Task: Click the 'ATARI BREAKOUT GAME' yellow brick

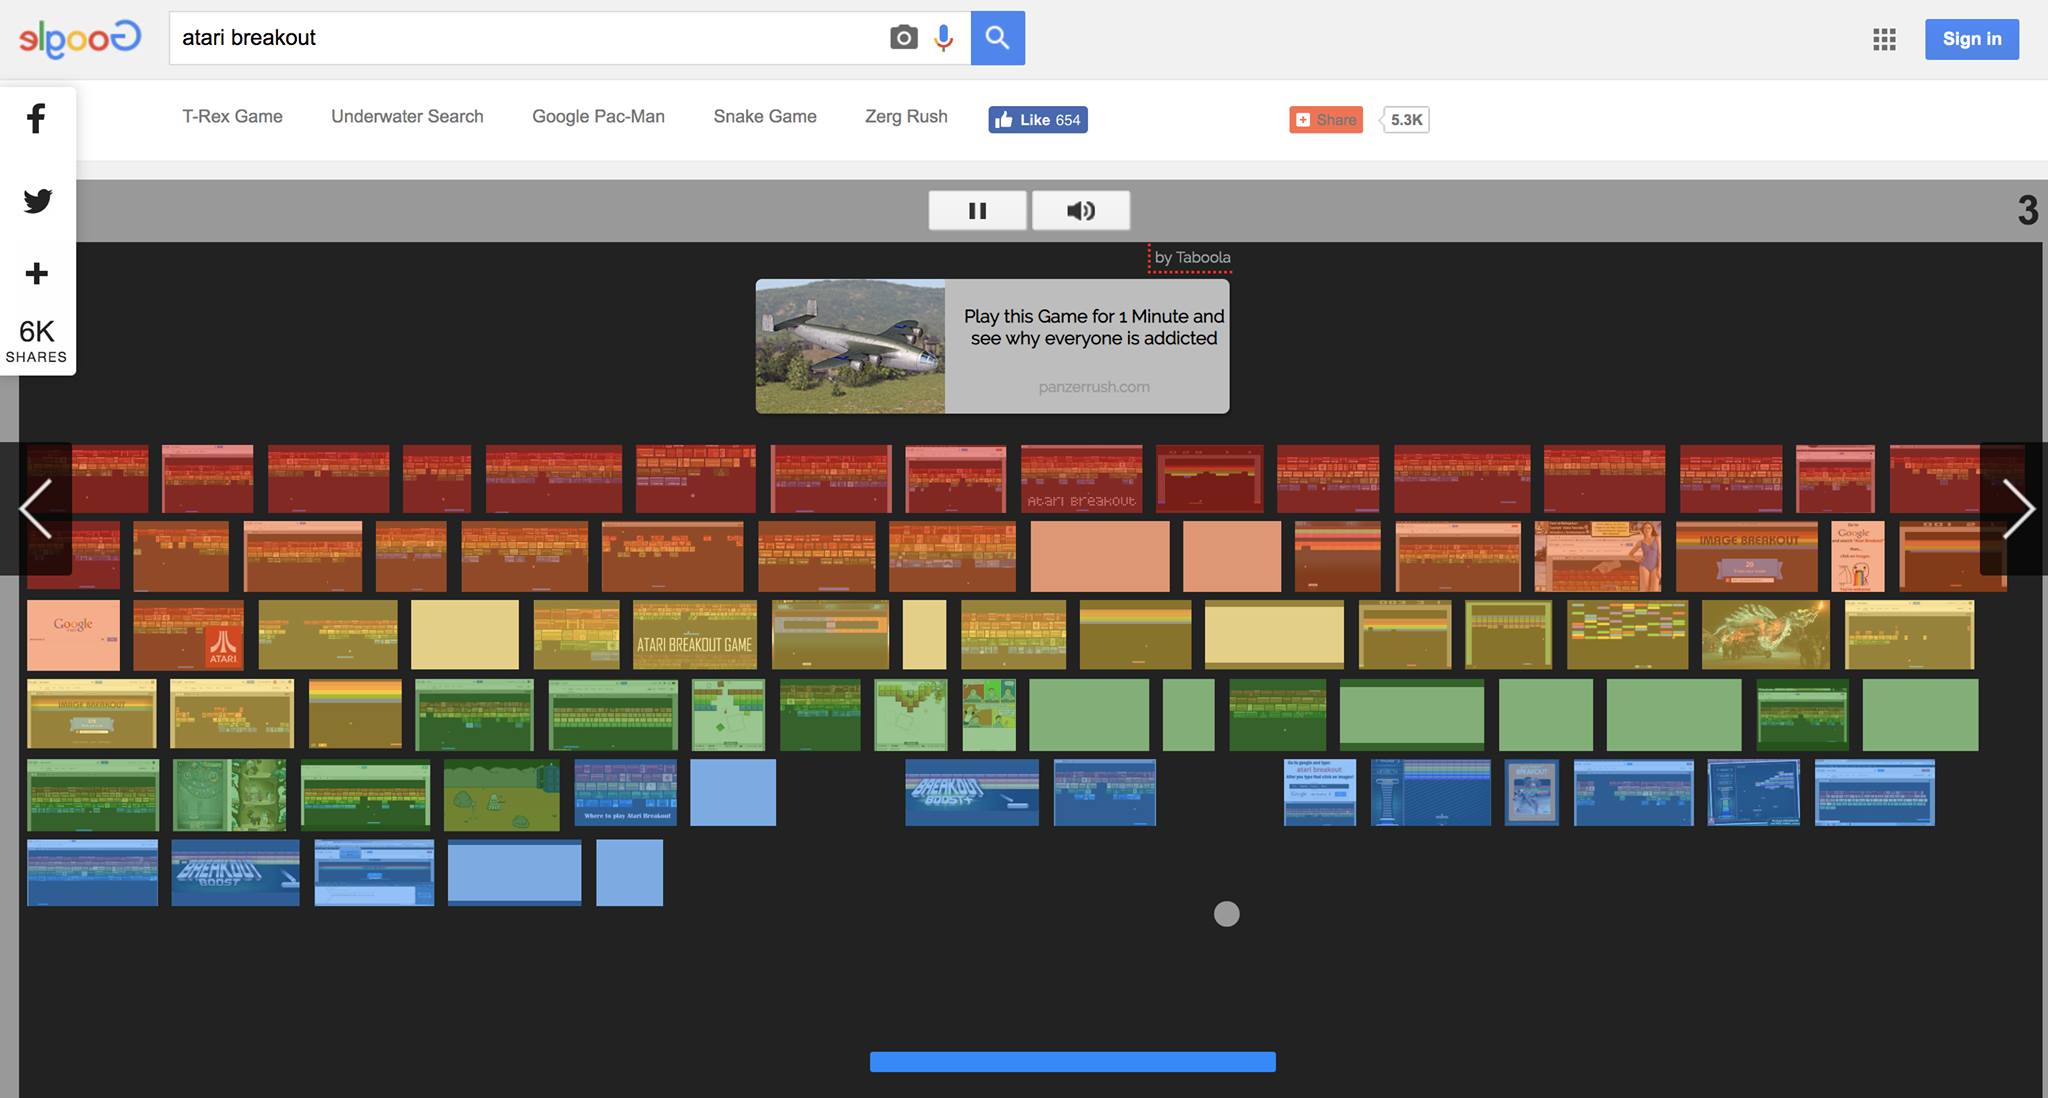Action: 695,635
